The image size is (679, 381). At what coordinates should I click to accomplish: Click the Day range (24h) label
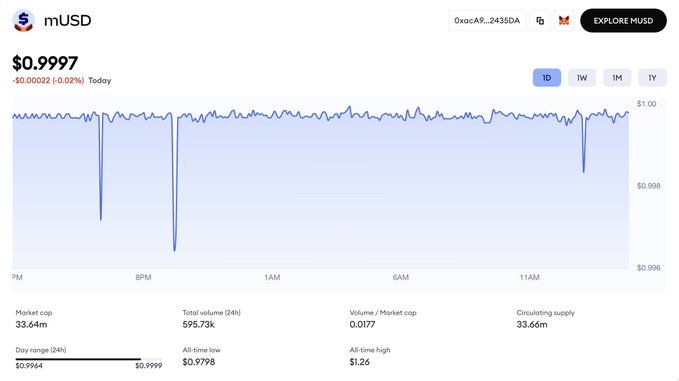41,350
